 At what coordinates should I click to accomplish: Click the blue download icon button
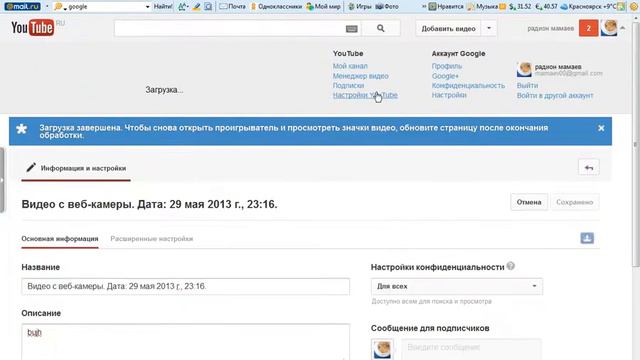click(587, 238)
